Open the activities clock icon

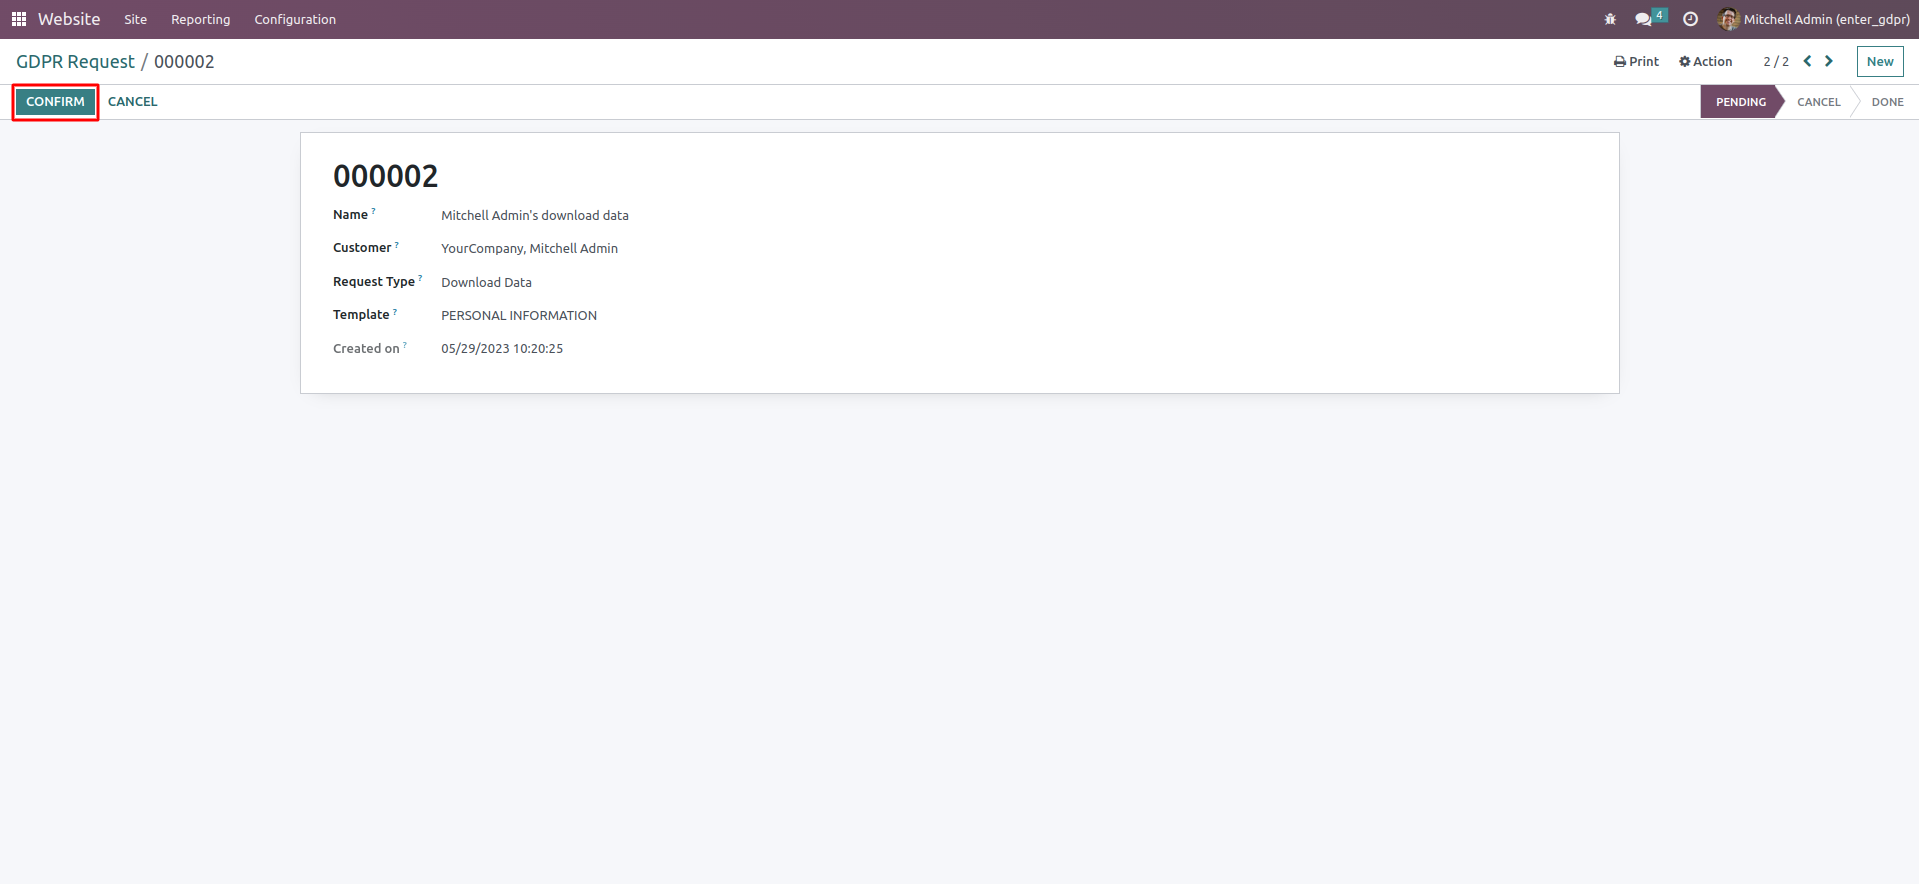1691,19
